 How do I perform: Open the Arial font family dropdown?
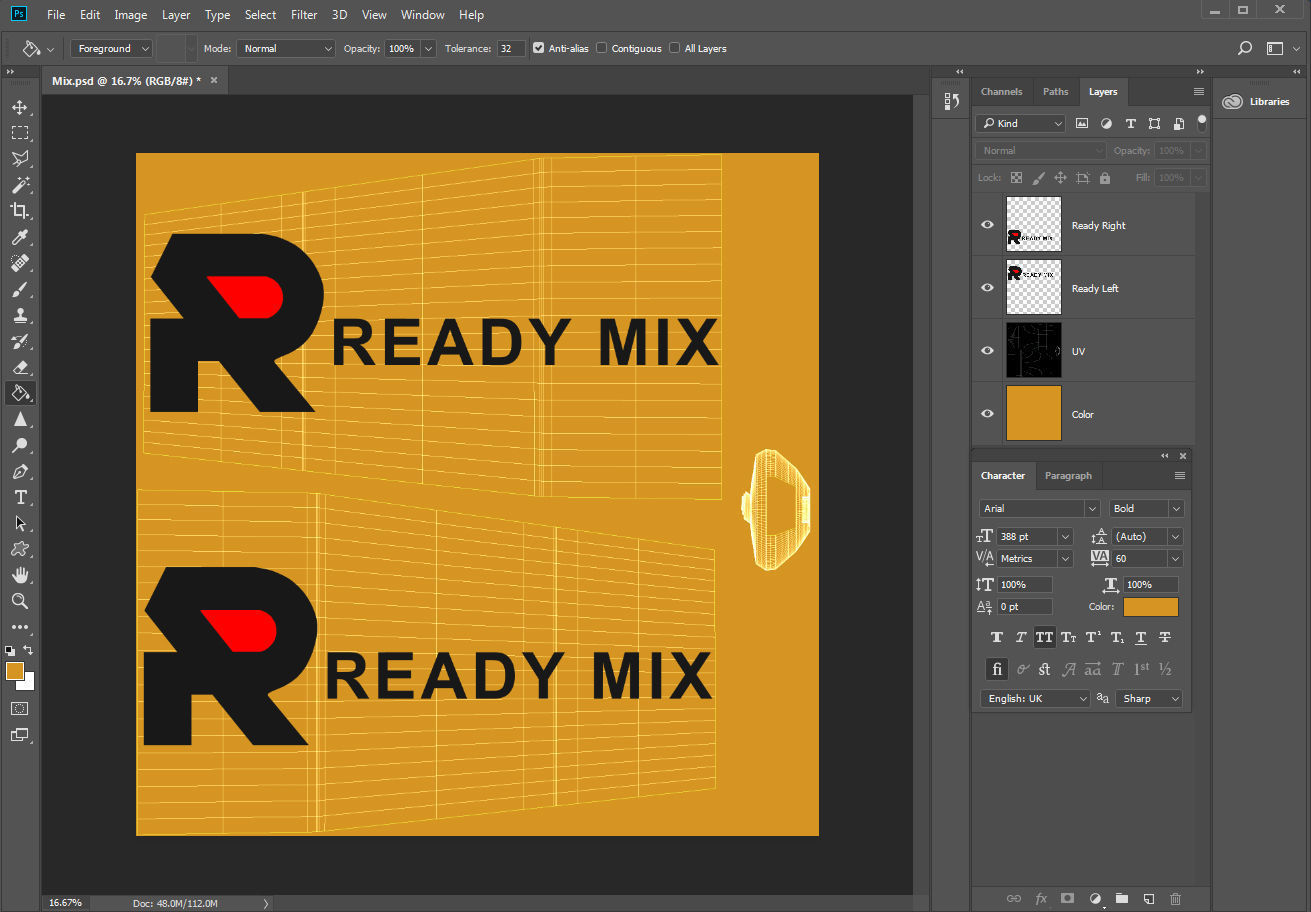pyautogui.click(x=1039, y=508)
